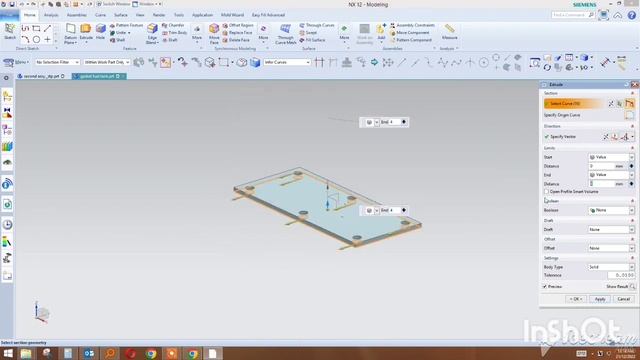Click the End Distance input field
Screen dimensions: 640x360
point(601,184)
